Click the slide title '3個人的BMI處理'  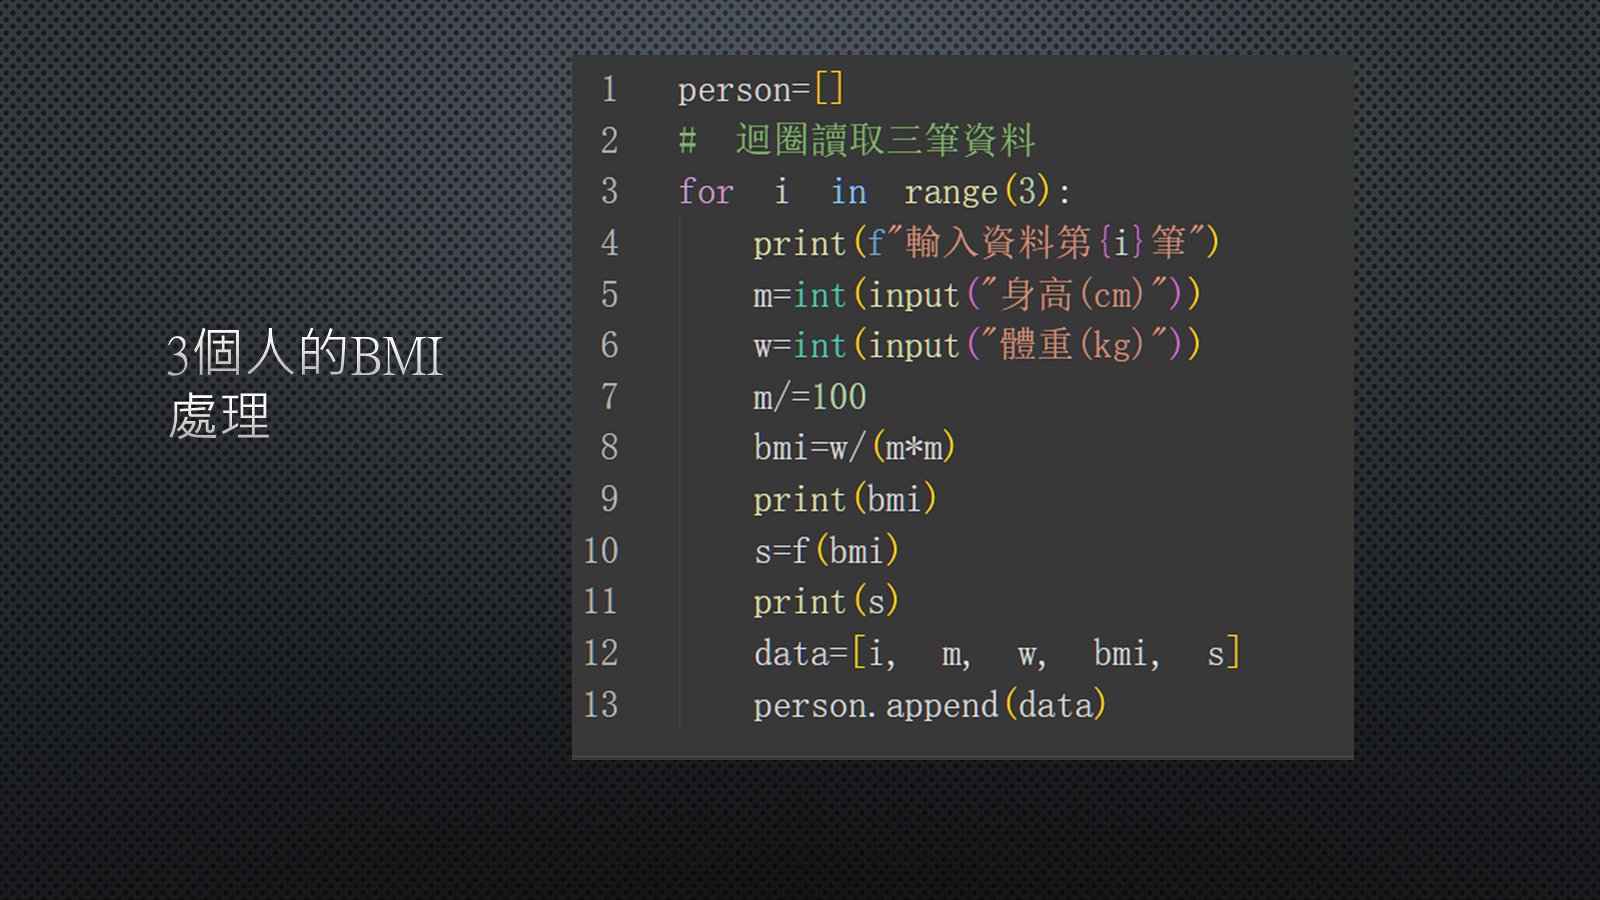pyautogui.click(x=303, y=384)
